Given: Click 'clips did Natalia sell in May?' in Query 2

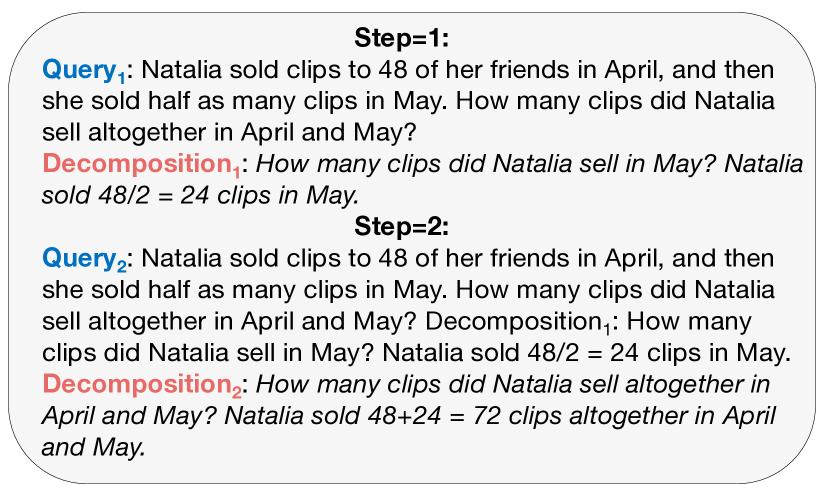Looking at the screenshot, I should [208, 353].
